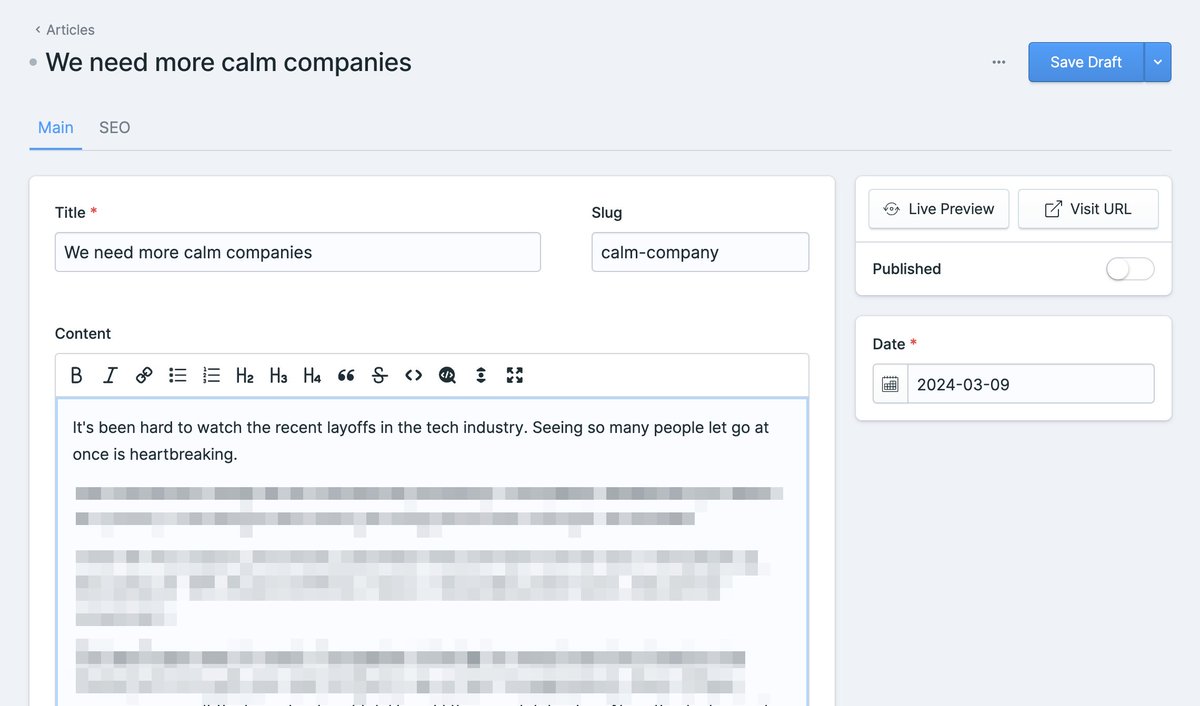Select the Main tab
The width and height of the screenshot is (1200, 706).
56,128
